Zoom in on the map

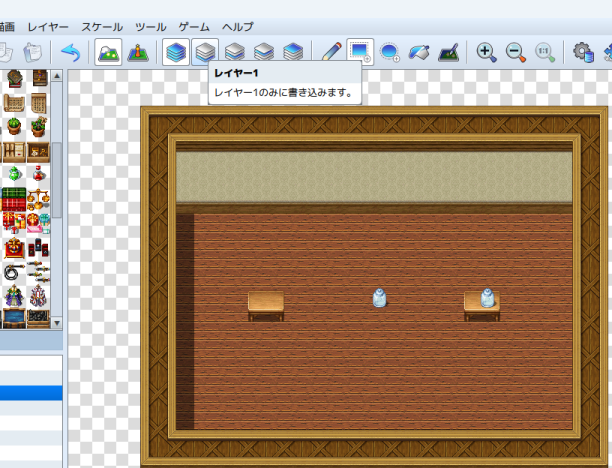coord(487,52)
